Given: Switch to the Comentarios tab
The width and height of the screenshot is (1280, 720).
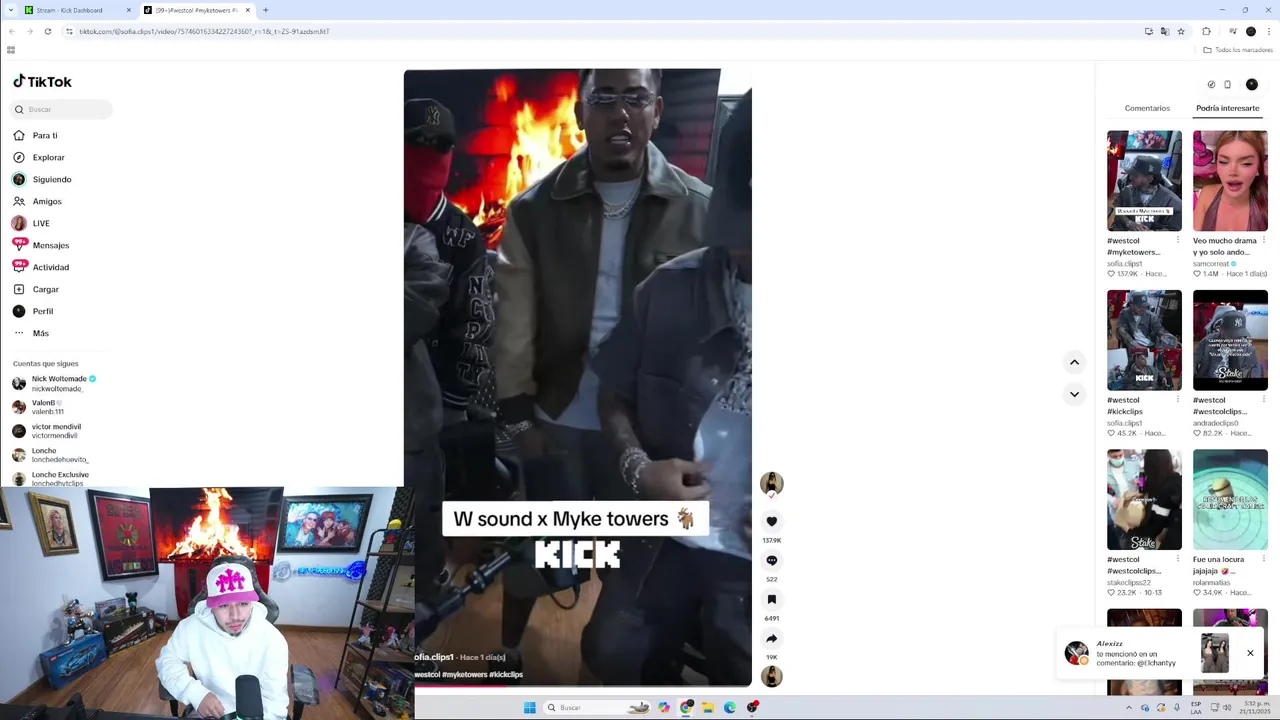Looking at the screenshot, I should coord(1147,108).
